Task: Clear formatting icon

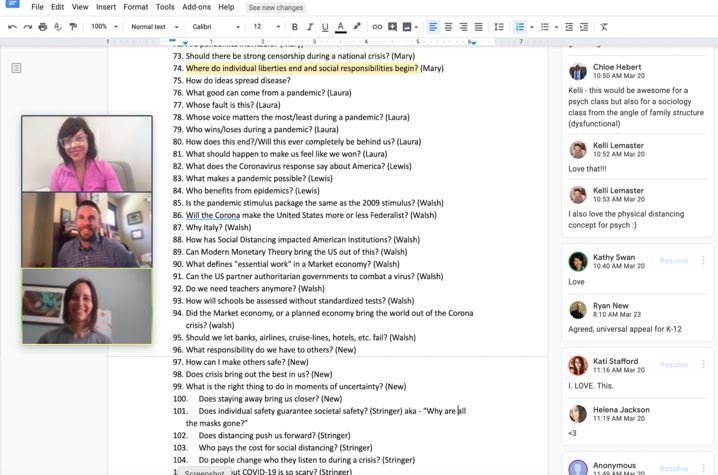Action: pos(604,27)
